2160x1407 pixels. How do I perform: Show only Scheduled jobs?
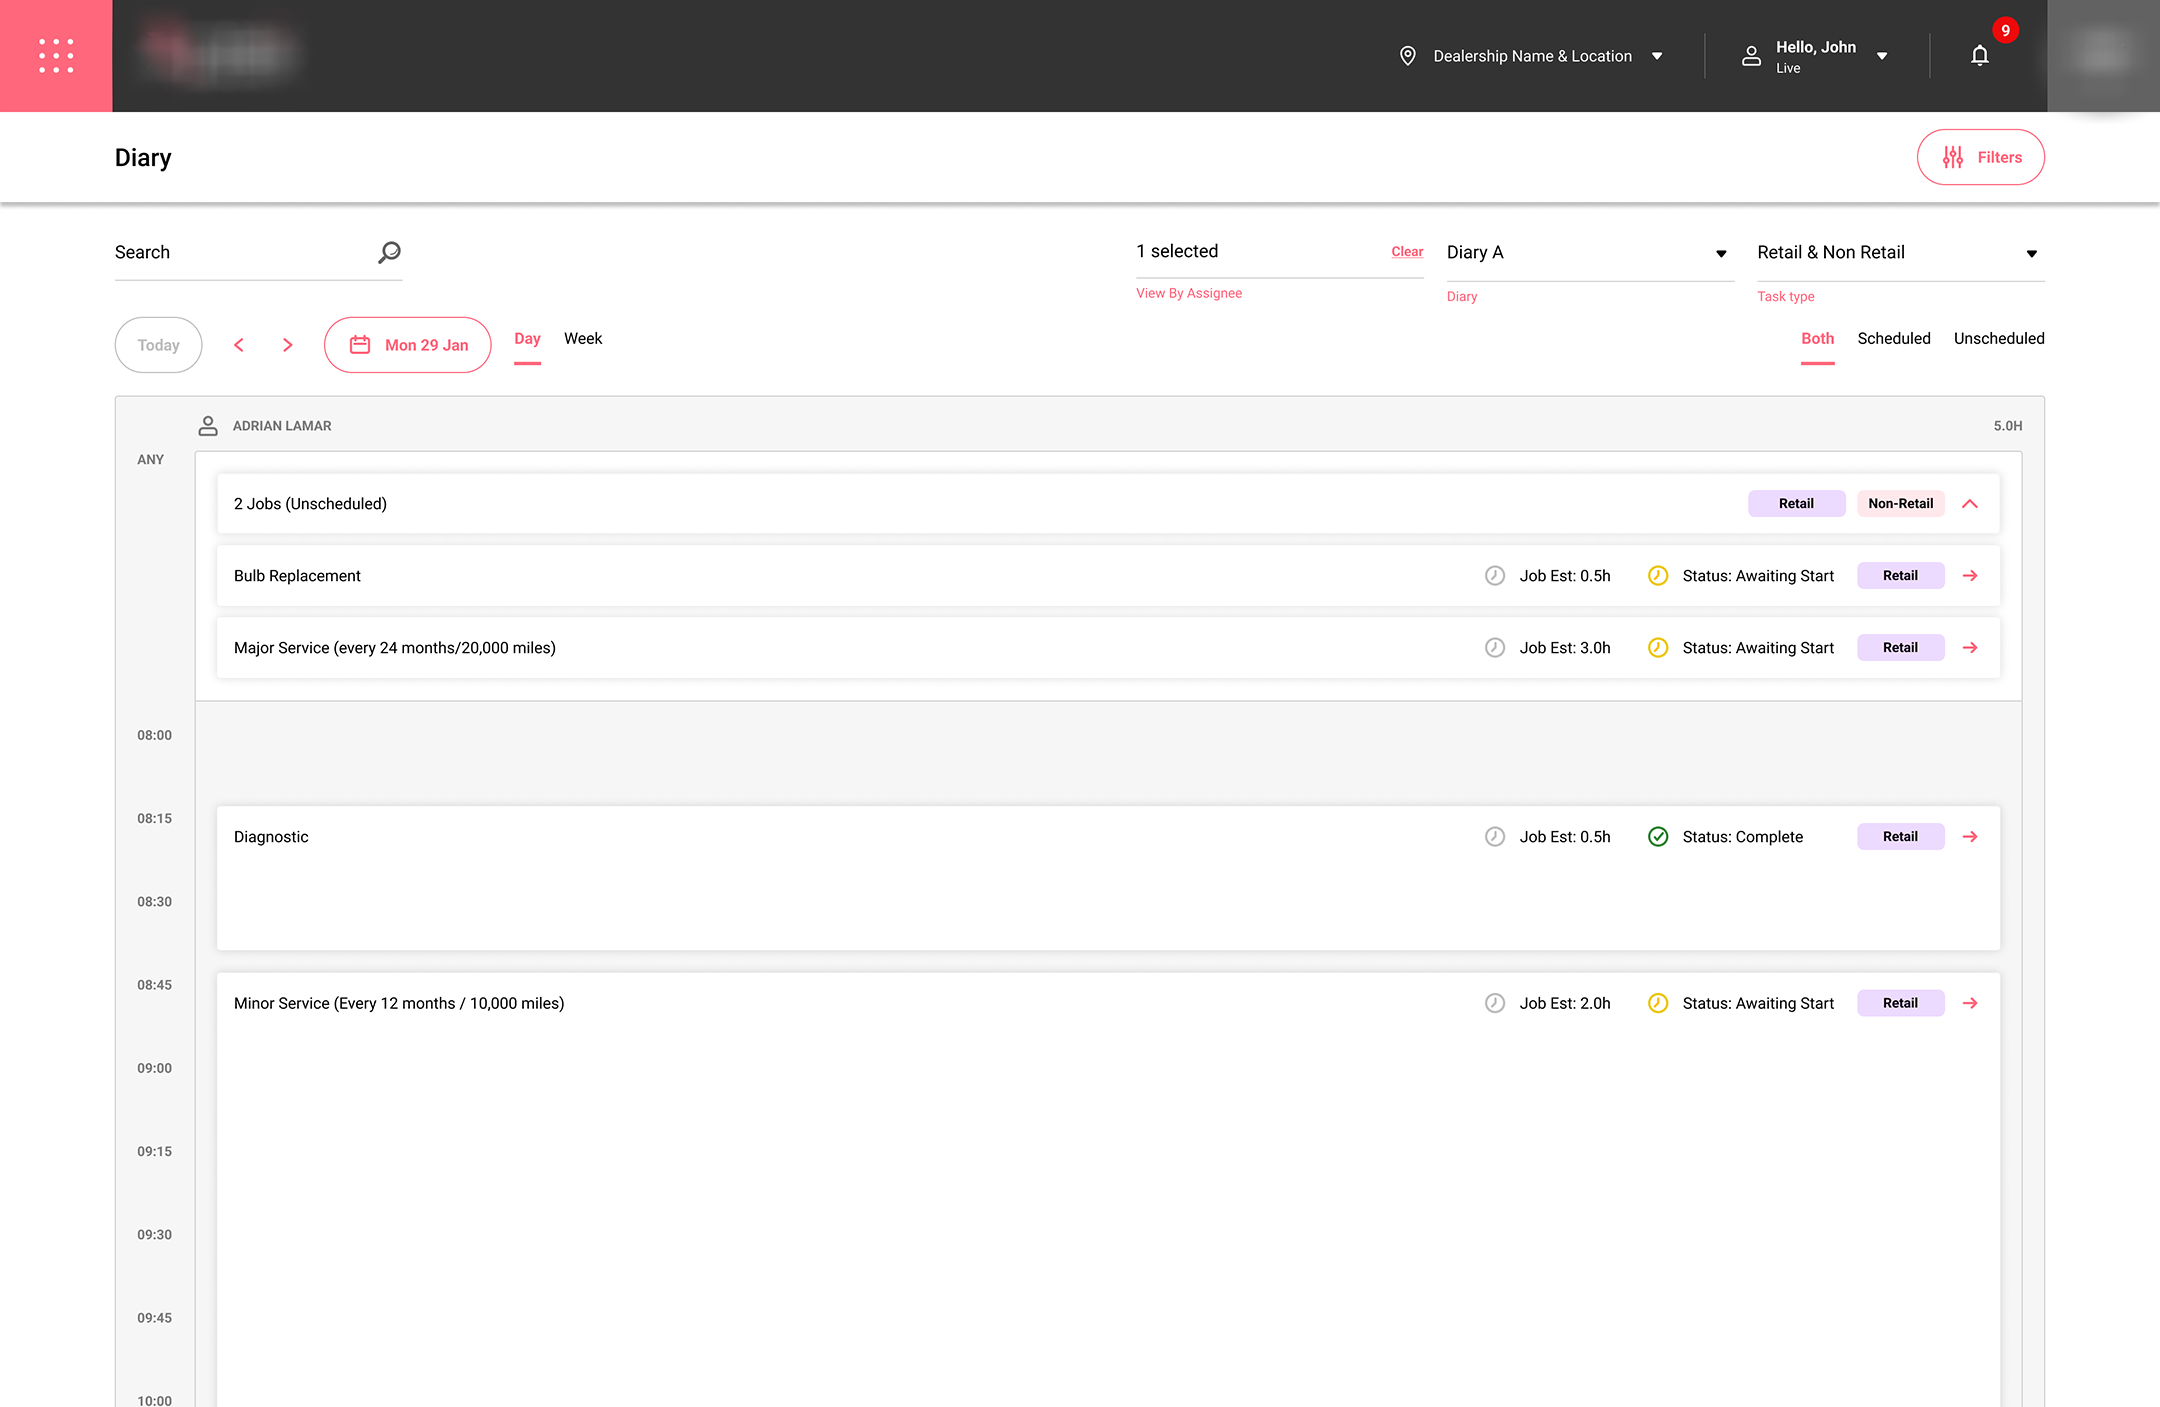1893,339
